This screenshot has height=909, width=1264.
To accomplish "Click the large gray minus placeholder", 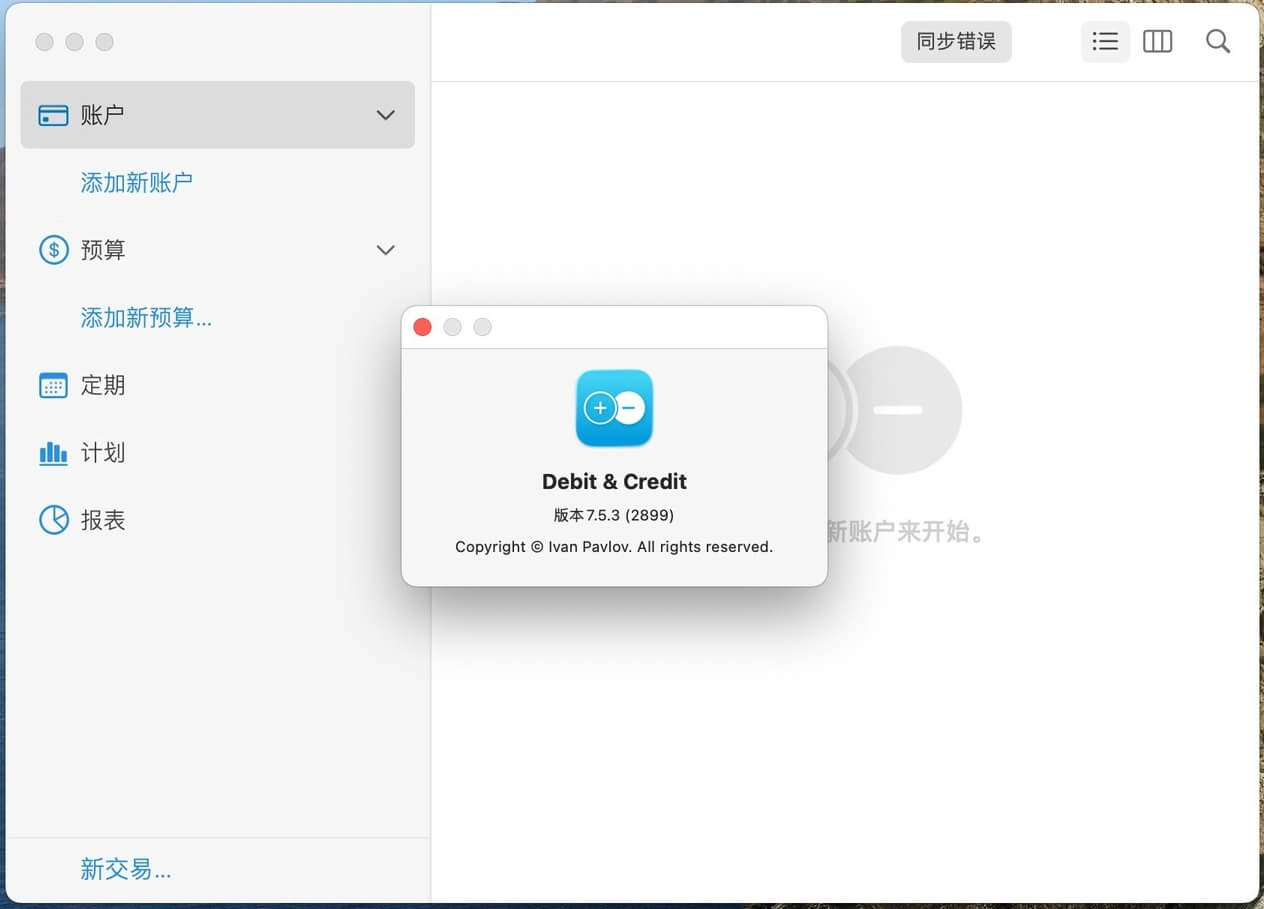I will [898, 410].
